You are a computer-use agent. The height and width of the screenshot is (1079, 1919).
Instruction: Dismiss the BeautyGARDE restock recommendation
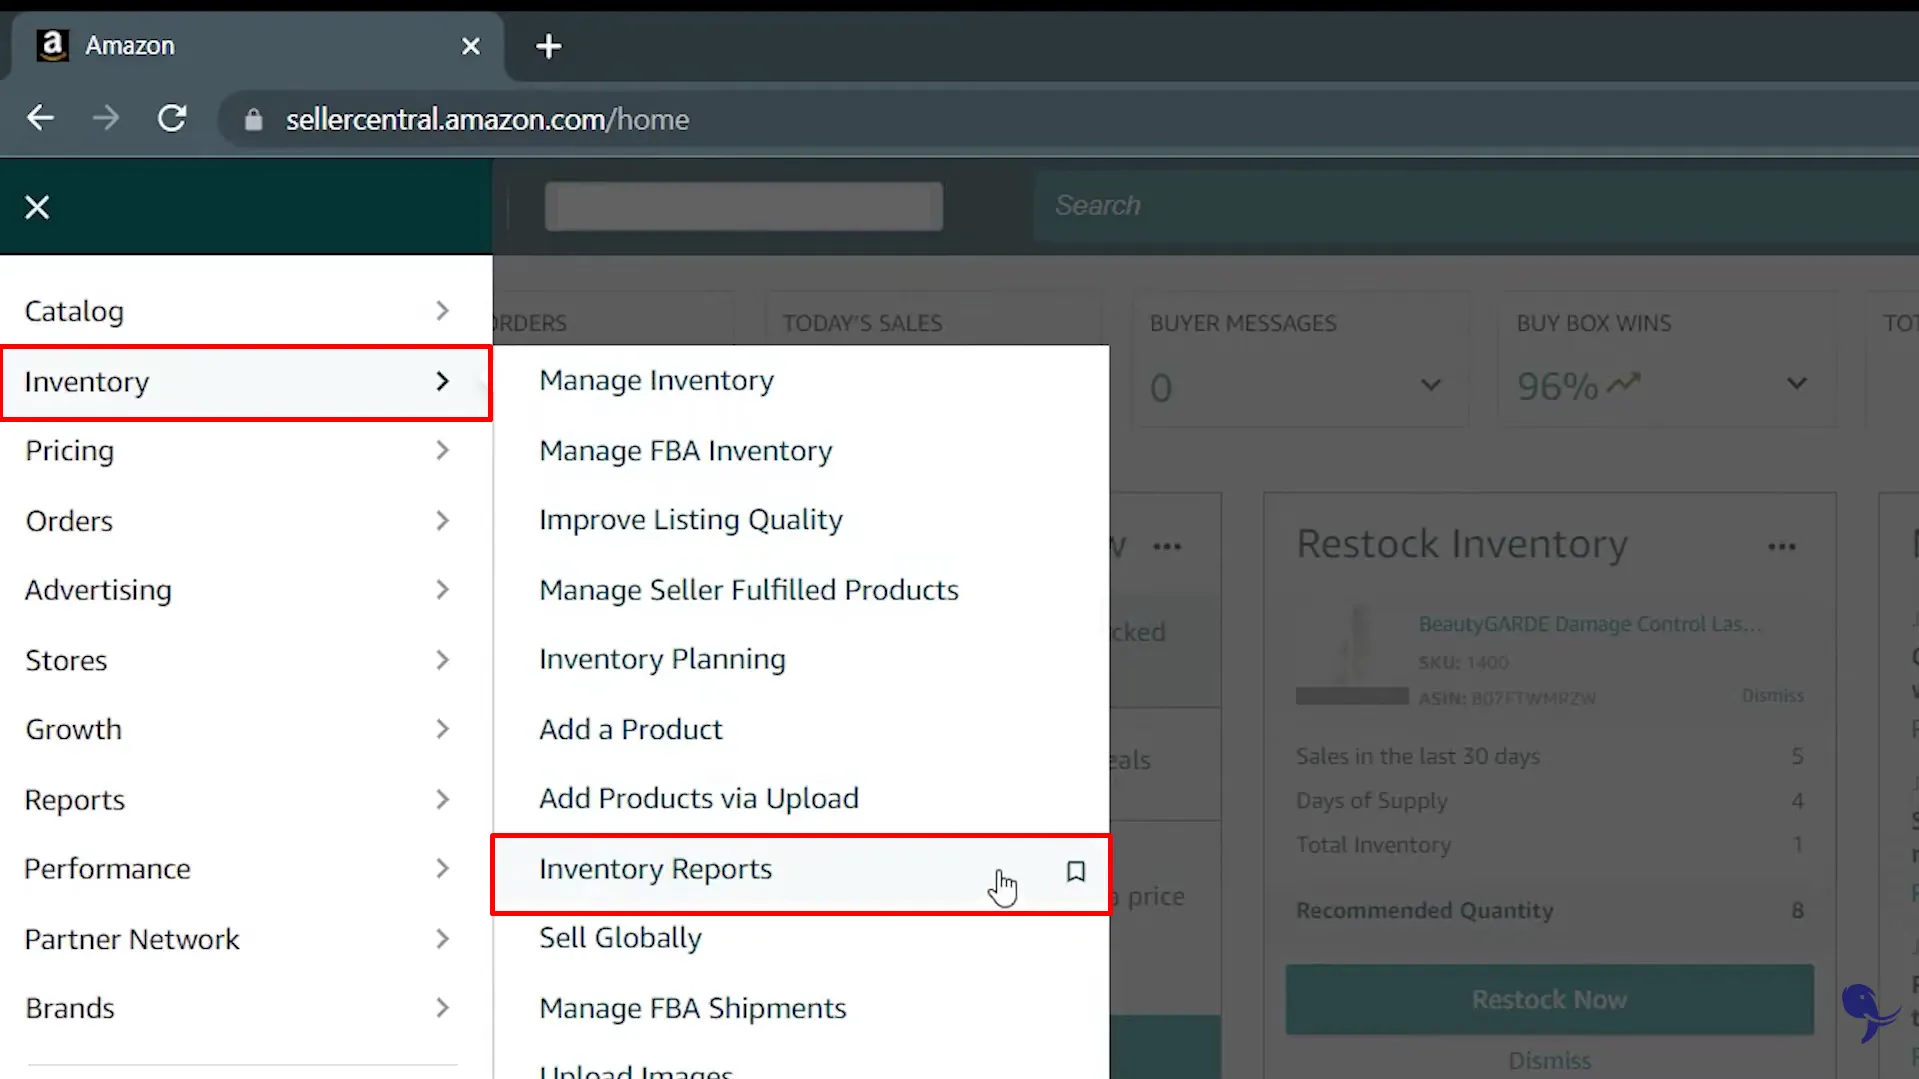[1771, 695]
